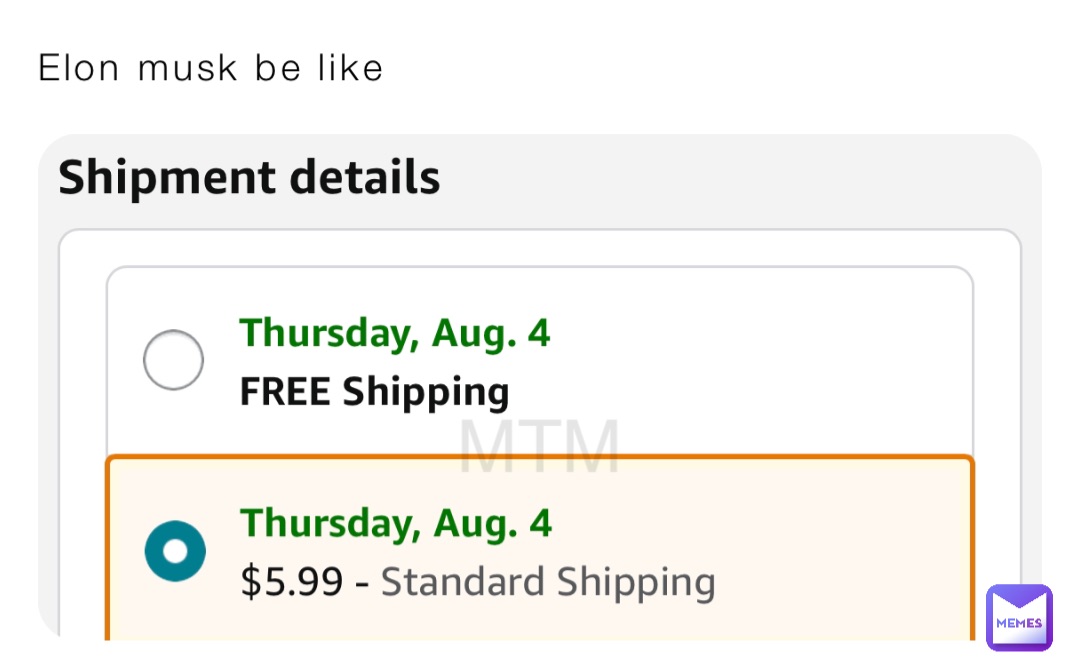Select the FREE Shipping radio button
This screenshot has width=1080, height=668.
[174, 360]
